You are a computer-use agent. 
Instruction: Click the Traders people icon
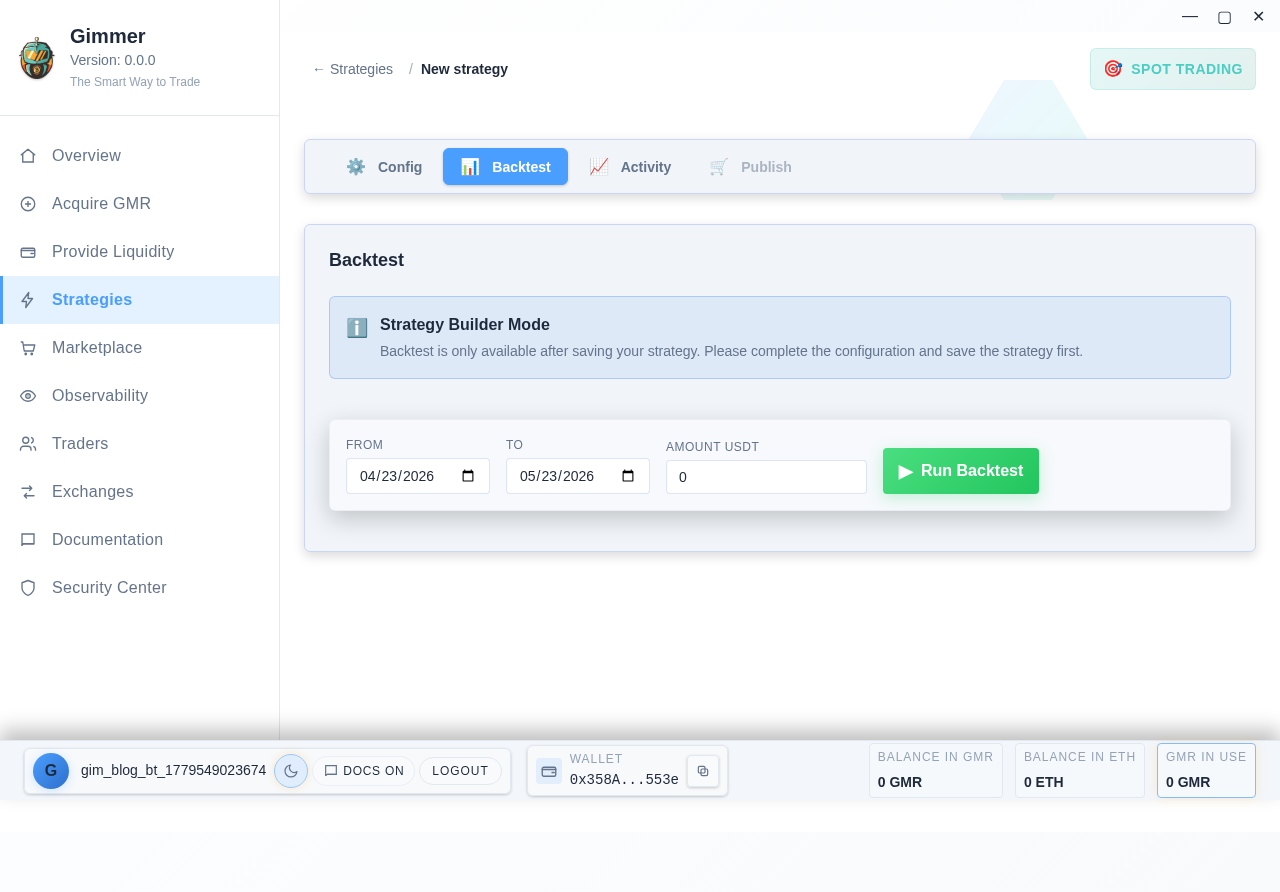tap(28, 444)
